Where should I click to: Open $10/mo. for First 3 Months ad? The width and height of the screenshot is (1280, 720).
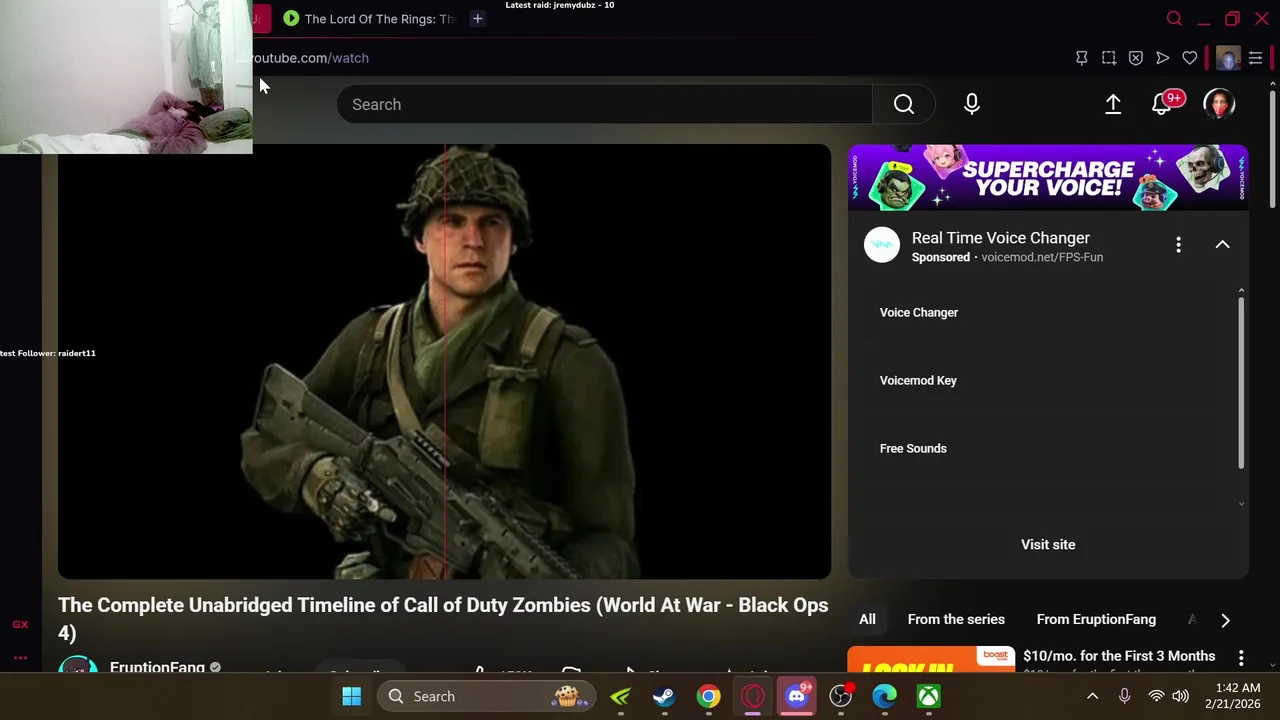coord(1119,656)
